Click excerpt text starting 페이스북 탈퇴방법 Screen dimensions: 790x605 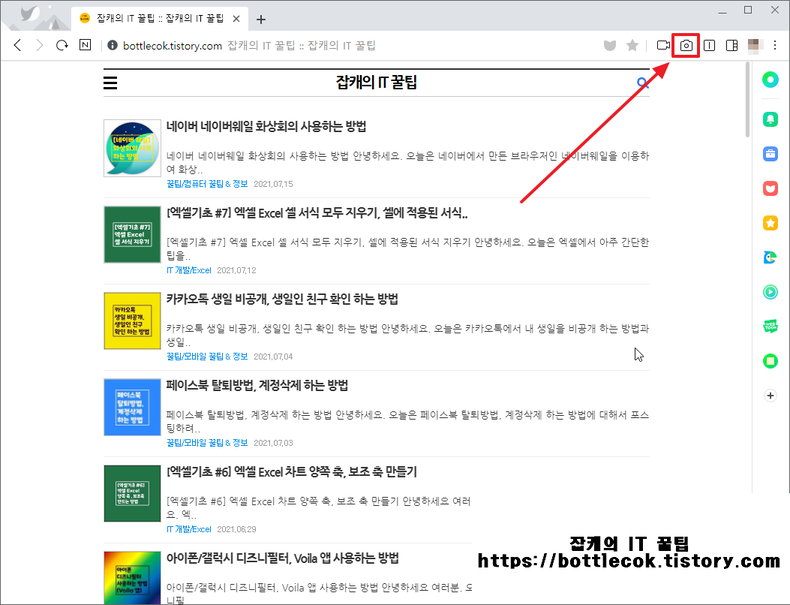(408, 422)
